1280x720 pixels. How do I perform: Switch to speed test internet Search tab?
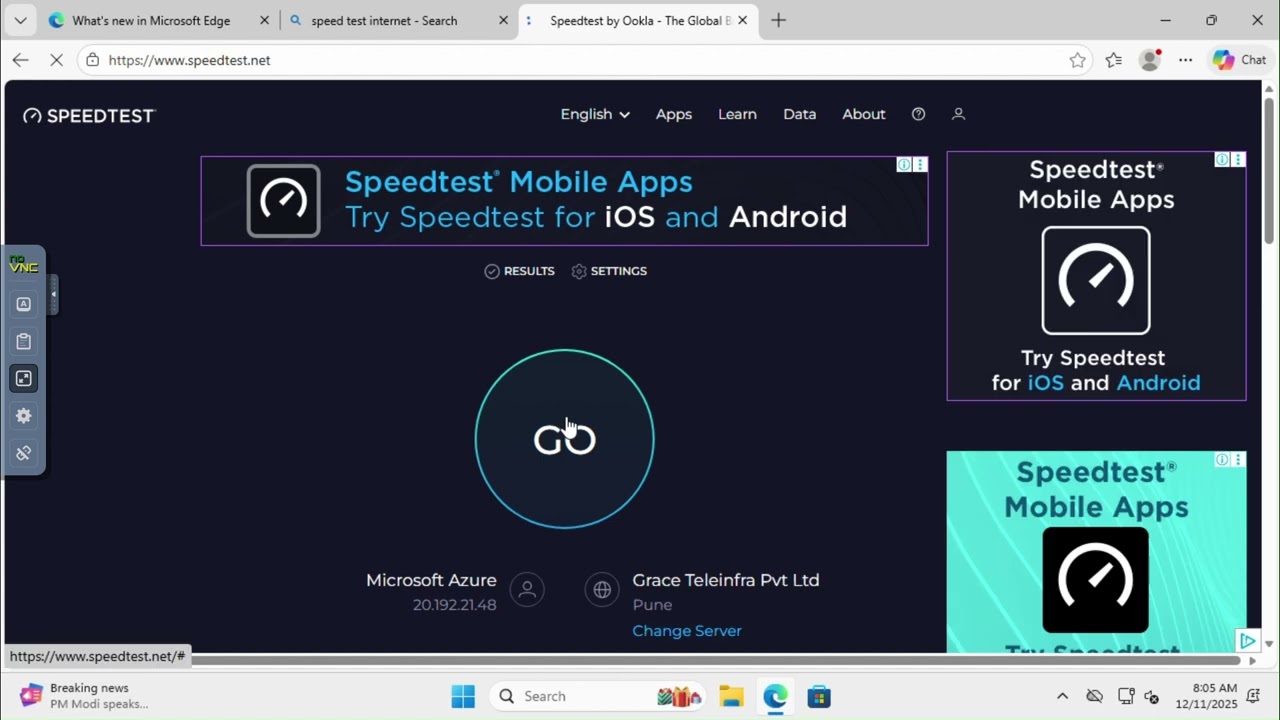pos(384,20)
